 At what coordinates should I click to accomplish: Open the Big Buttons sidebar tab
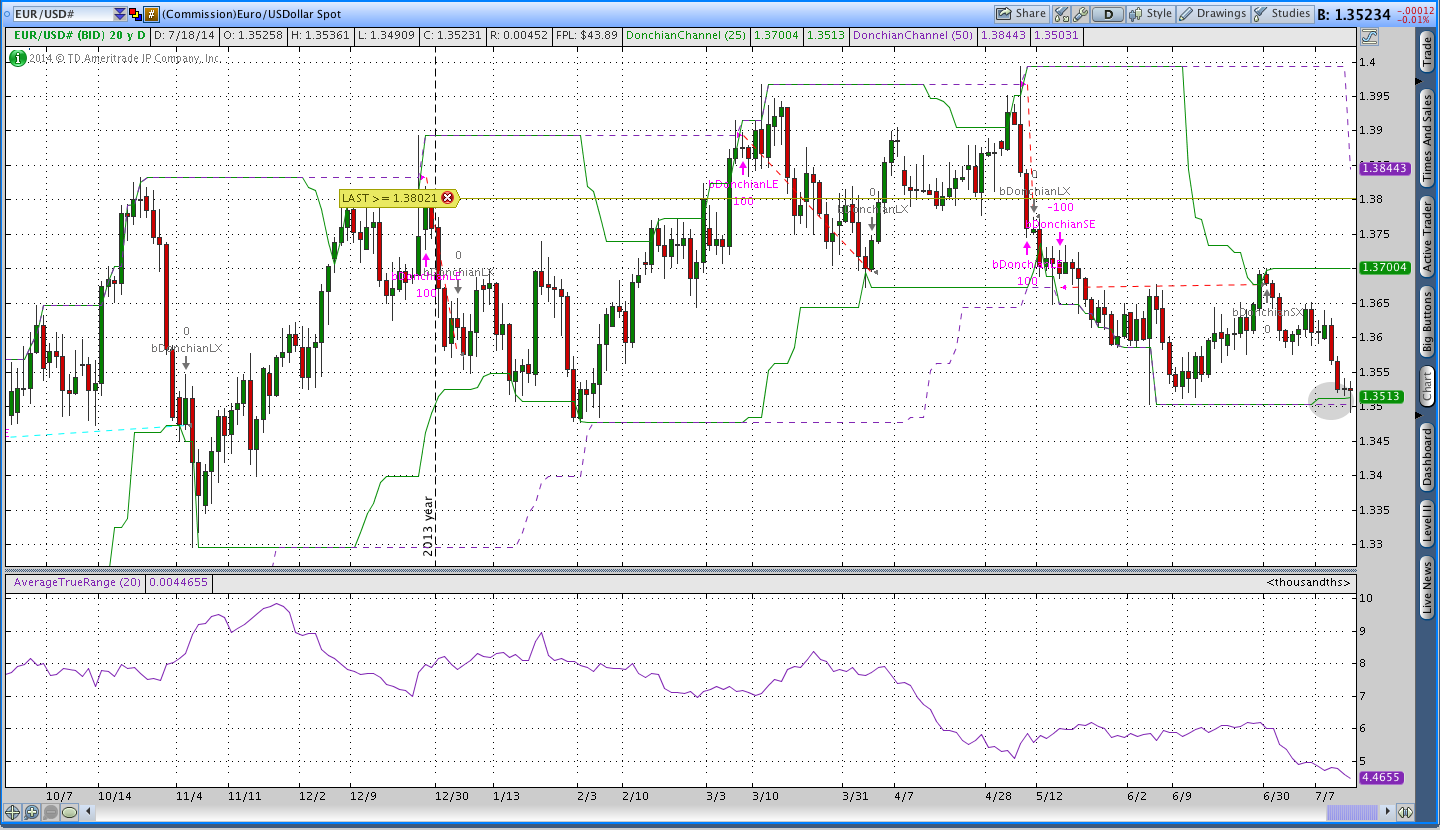[1427, 324]
